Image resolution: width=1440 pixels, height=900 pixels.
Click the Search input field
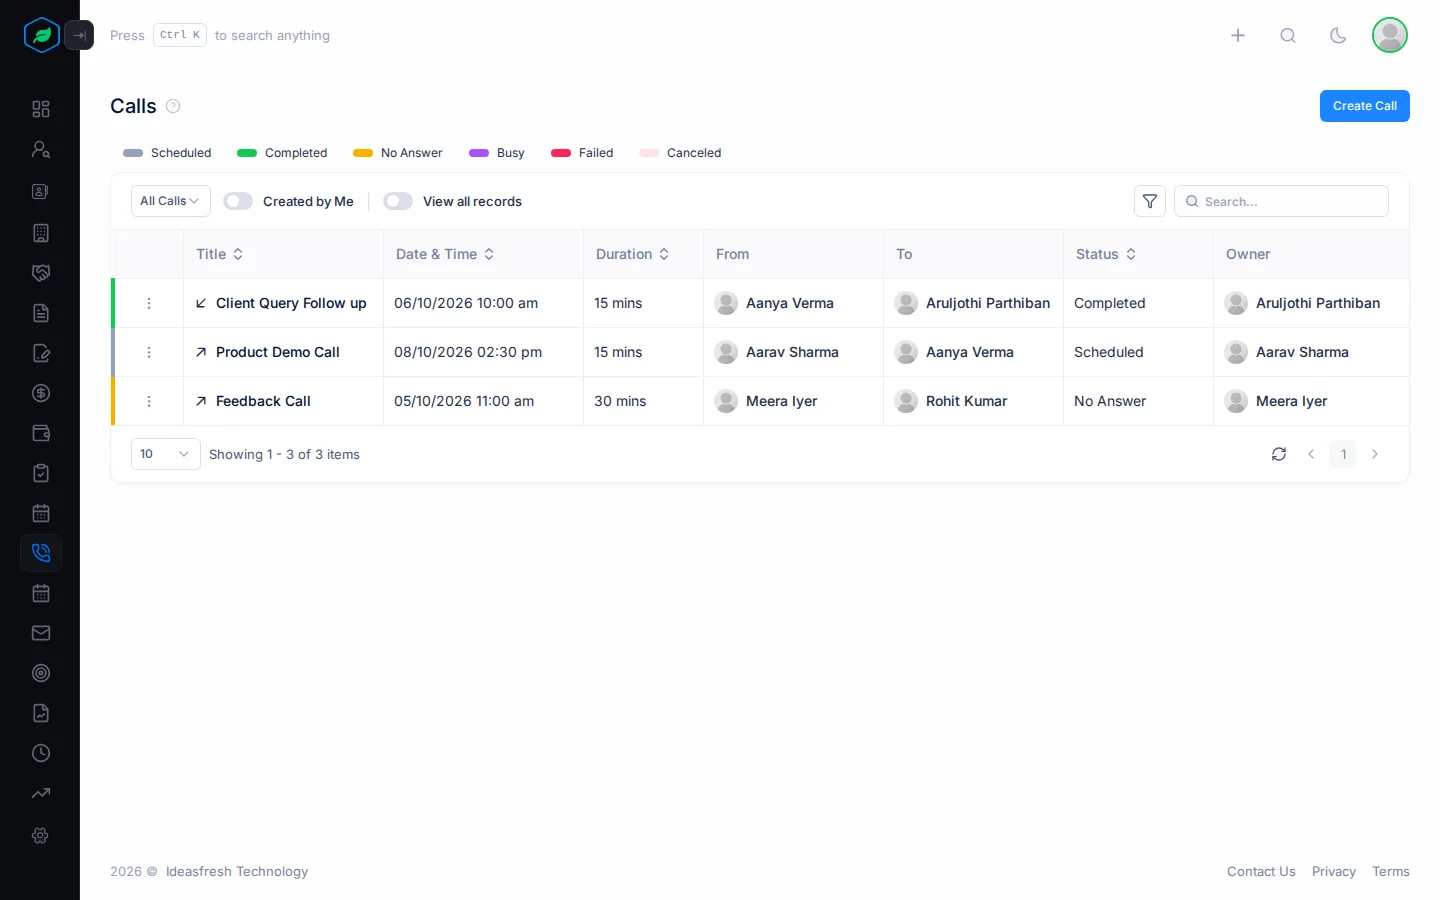pos(1281,201)
